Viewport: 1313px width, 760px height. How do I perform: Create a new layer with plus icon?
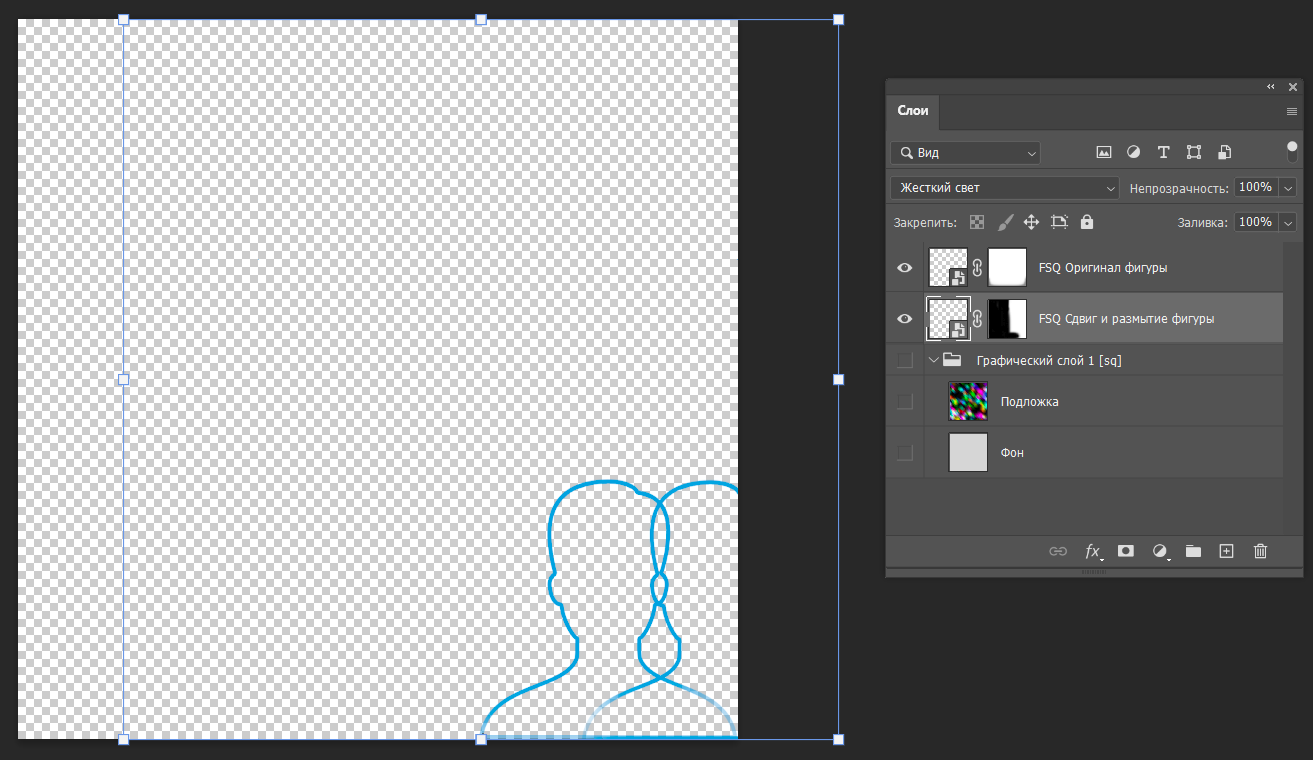click(1227, 551)
